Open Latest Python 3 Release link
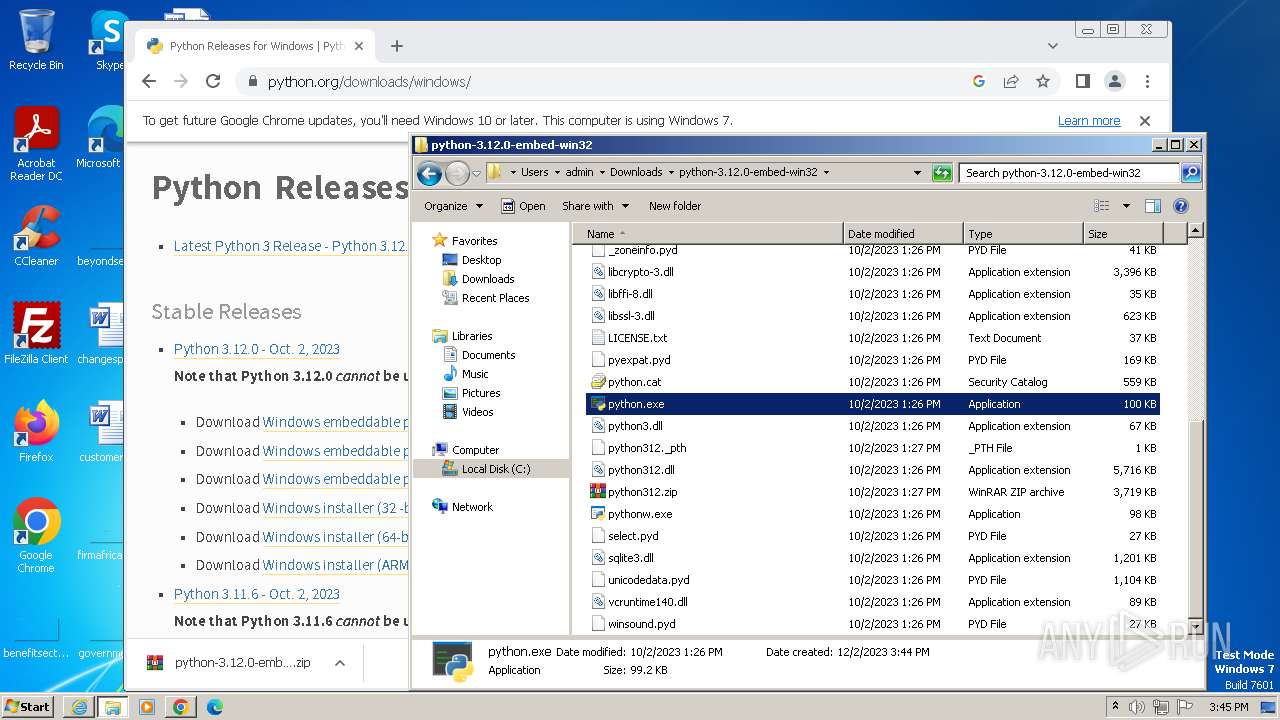Screen dimensions: 1280x720 coord(290,246)
